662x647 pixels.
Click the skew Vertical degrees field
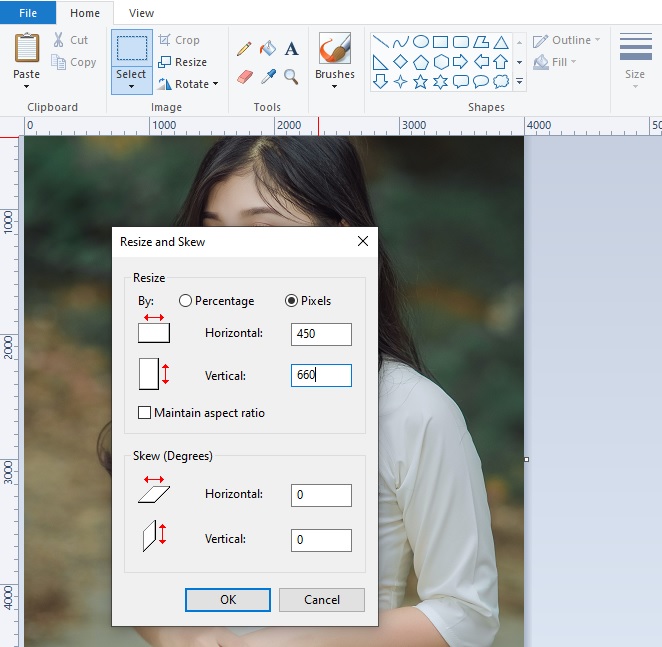pos(321,540)
